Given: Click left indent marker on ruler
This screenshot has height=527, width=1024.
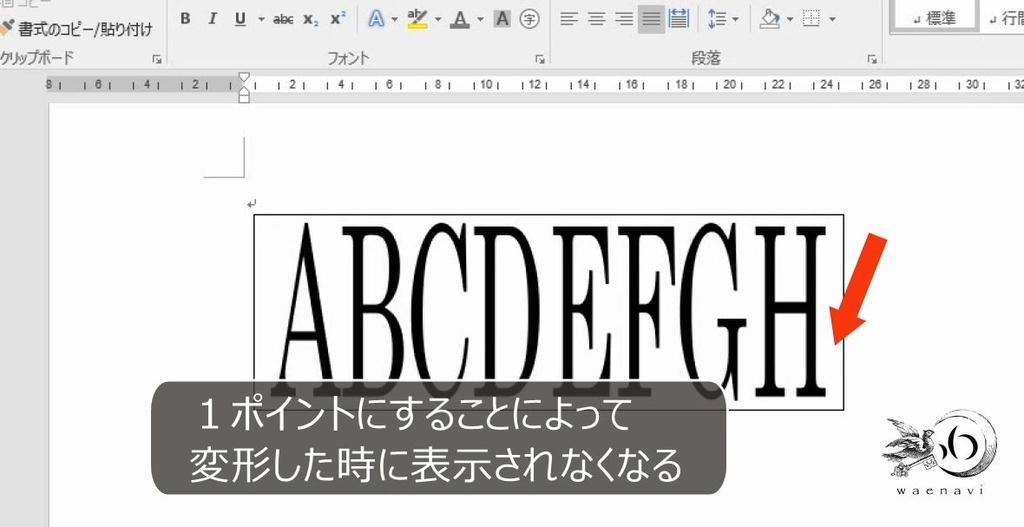Looking at the screenshot, I should [244, 97].
